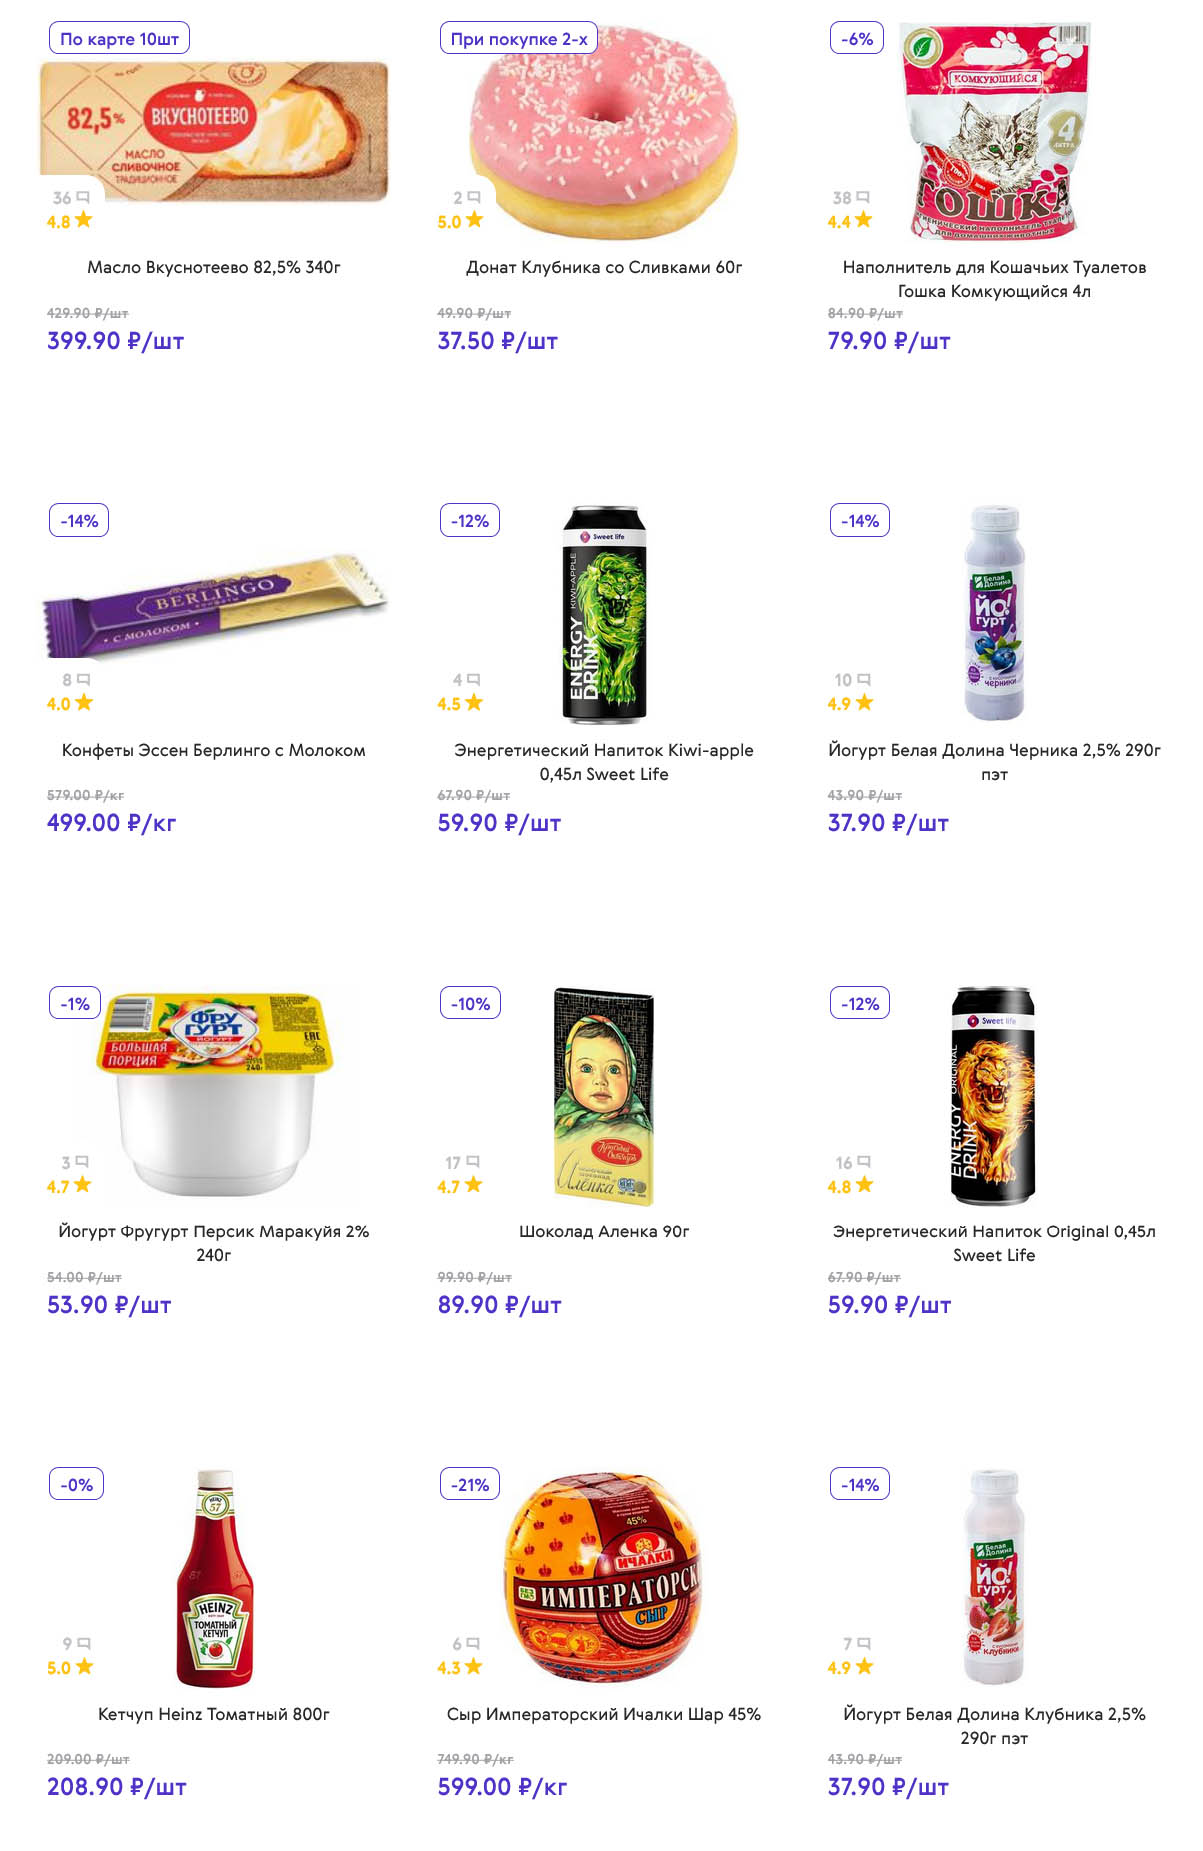Open Кетчуп Heinz Томатный 800г title
1203x1851 pixels.
(x=214, y=1713)
